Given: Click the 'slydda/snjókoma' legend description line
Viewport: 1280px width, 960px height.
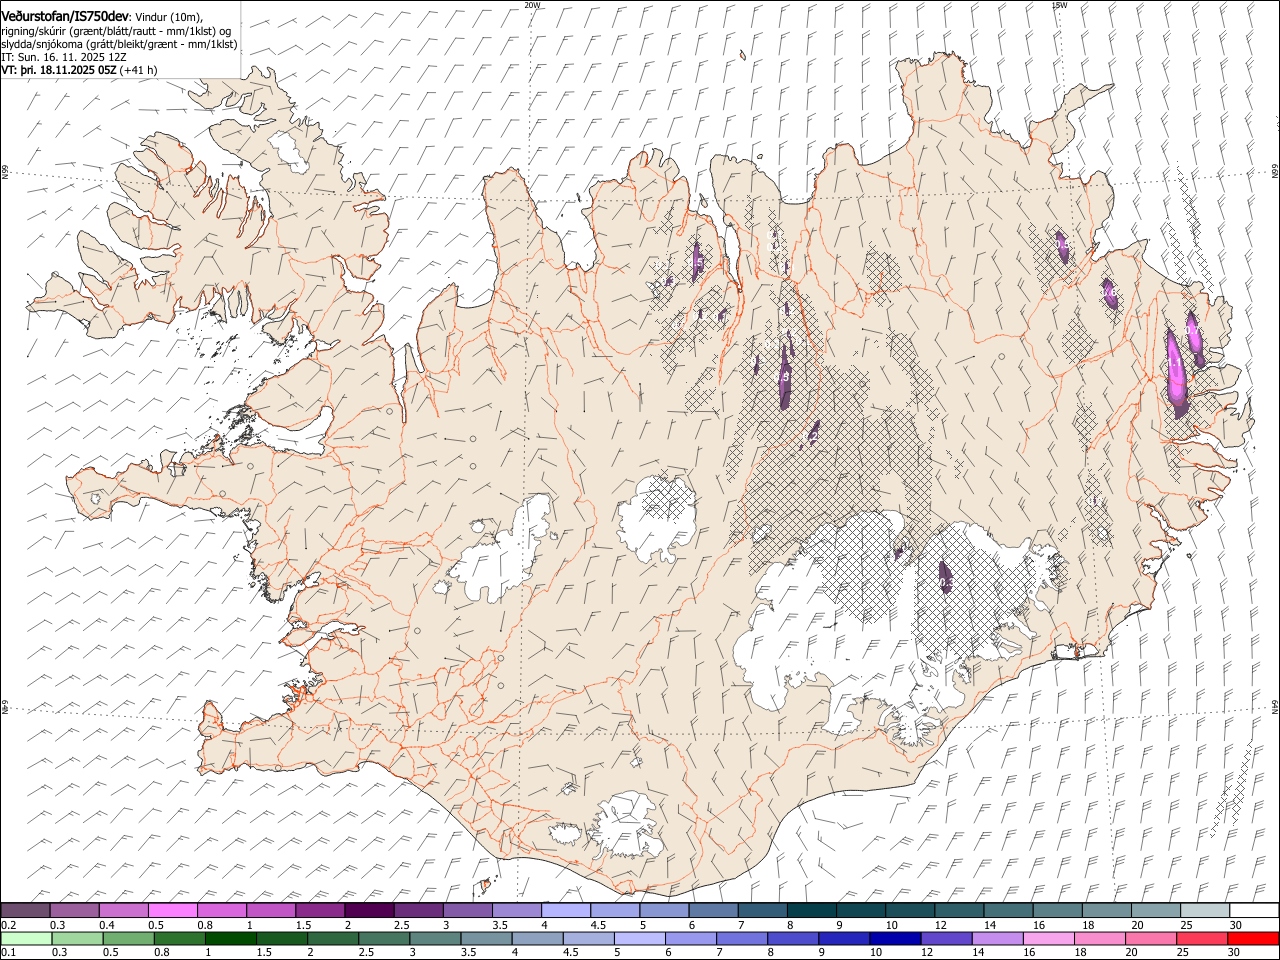Looking at the screenshot, I should click(x=119, y=44).
